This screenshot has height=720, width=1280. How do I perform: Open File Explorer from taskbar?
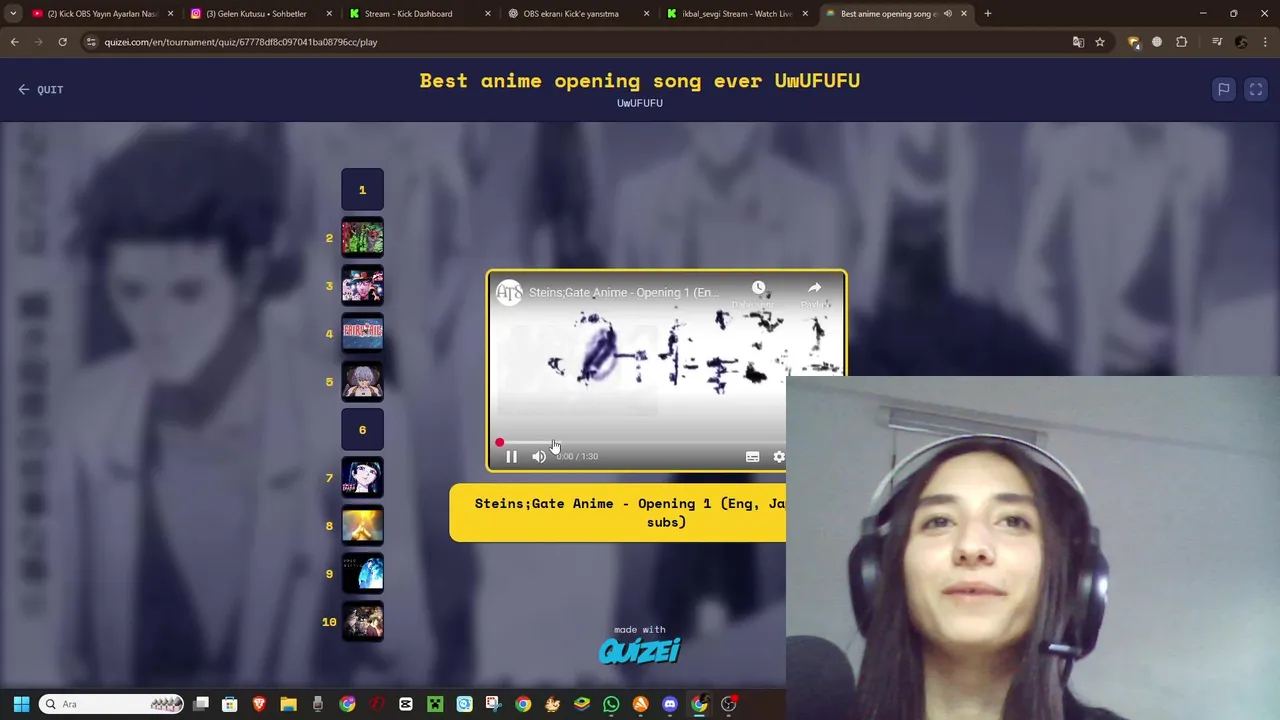(x=288, y=704)
